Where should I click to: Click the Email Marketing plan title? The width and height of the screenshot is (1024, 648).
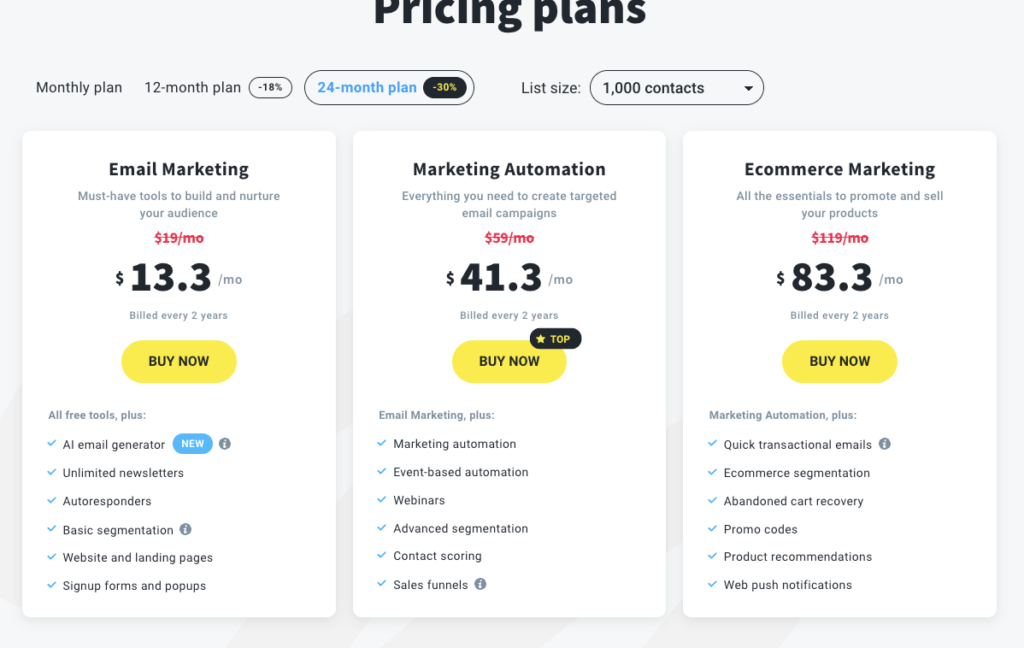pyautogui.click(x=179, y=169)
